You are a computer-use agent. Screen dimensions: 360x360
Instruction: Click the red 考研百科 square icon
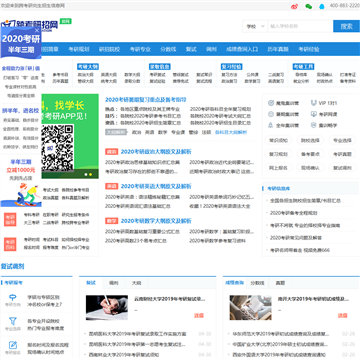[x=10, y=244]
